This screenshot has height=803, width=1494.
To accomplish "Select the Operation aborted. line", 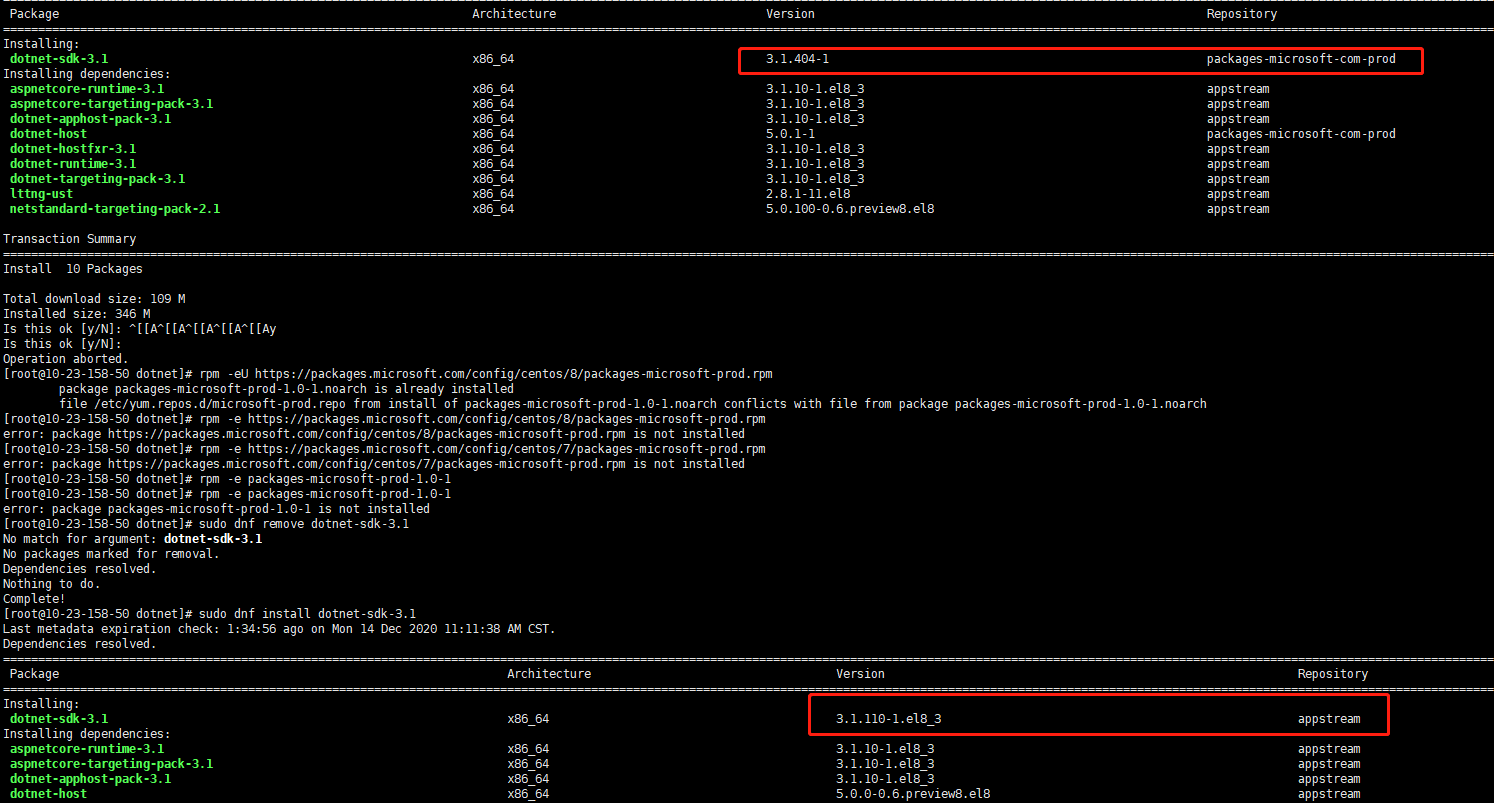I will (x=66, y=359).
